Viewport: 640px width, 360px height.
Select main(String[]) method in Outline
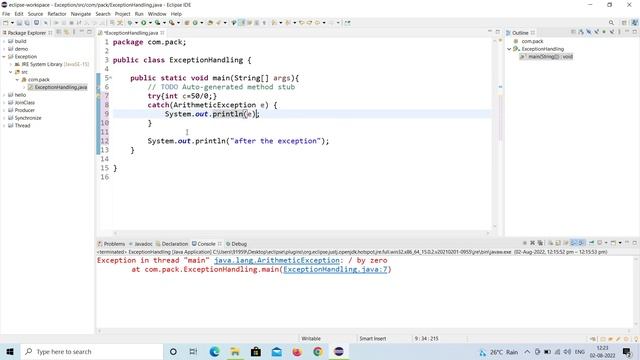547,57
